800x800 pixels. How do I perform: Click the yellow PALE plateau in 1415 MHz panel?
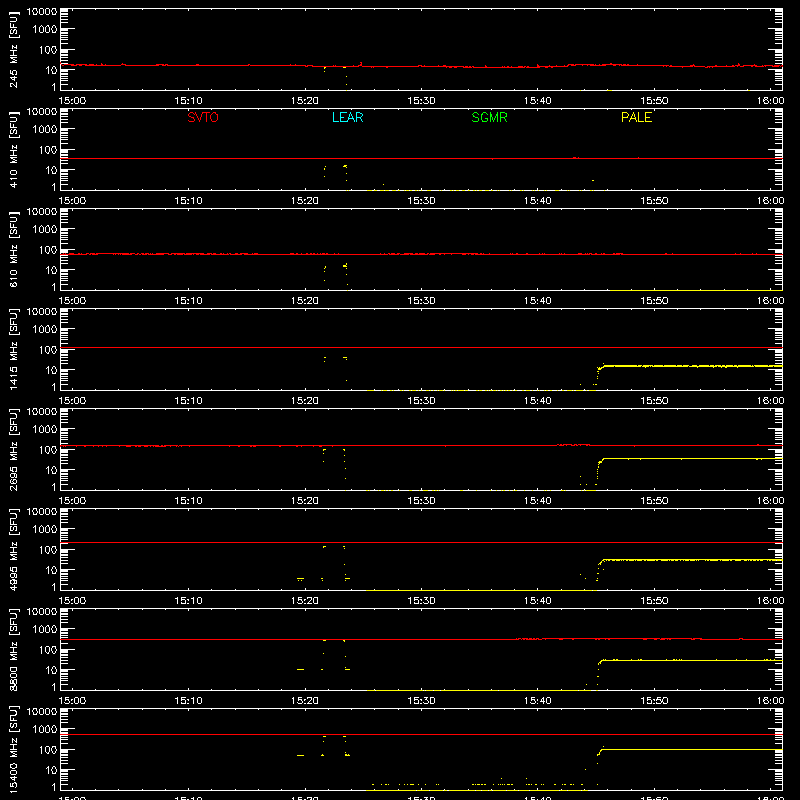pos(693,366)
